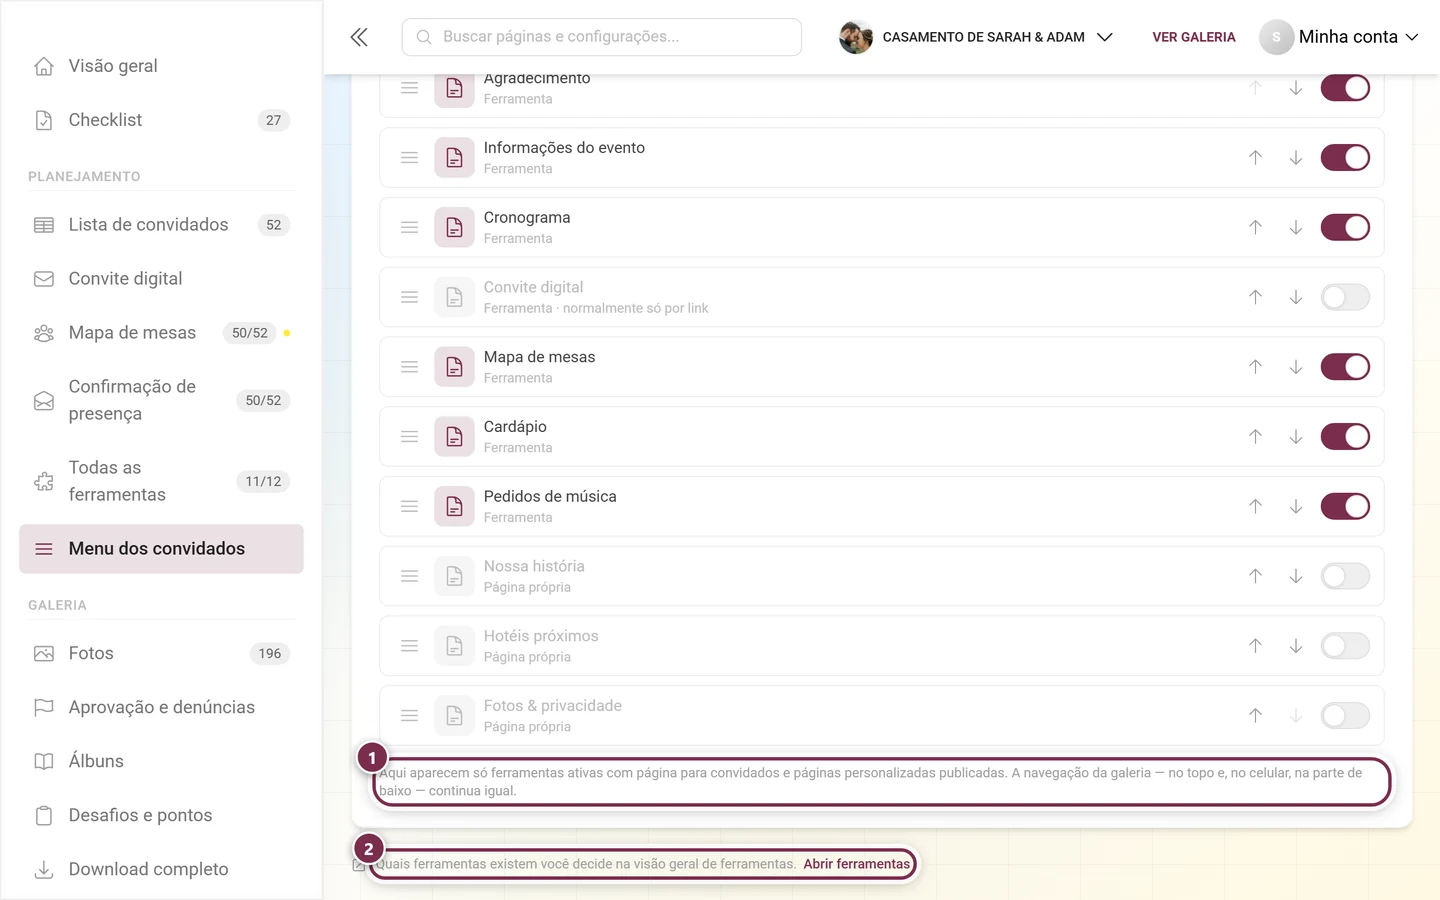Click the Cardápio document icon

click(454, 437)
